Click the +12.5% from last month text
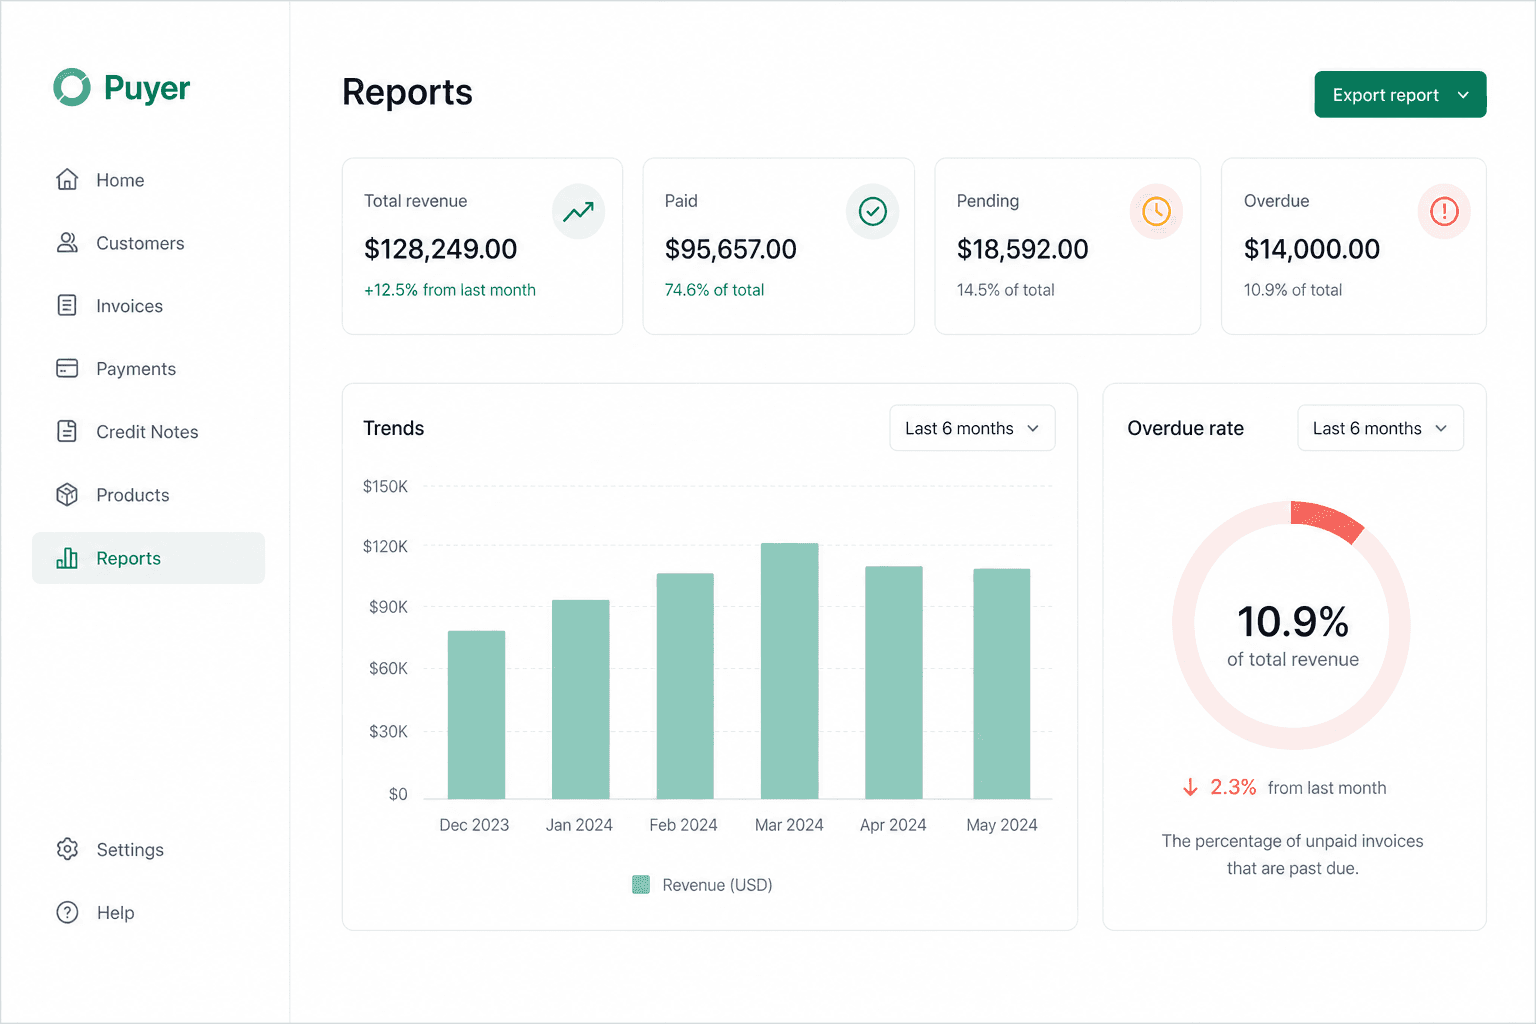Viewport: 1536px width, 1024px height. pyautogui.click(x=450, y=290)
